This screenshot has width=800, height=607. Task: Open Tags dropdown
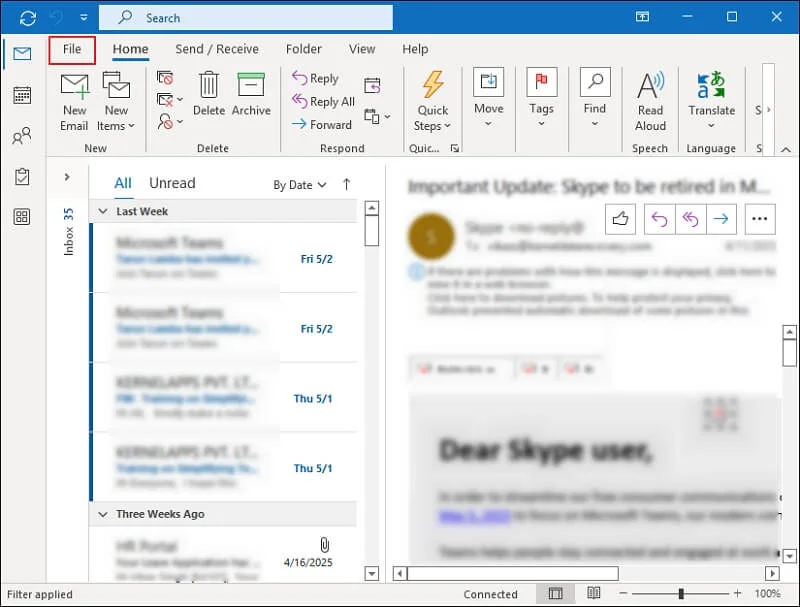tap(541, 98)
